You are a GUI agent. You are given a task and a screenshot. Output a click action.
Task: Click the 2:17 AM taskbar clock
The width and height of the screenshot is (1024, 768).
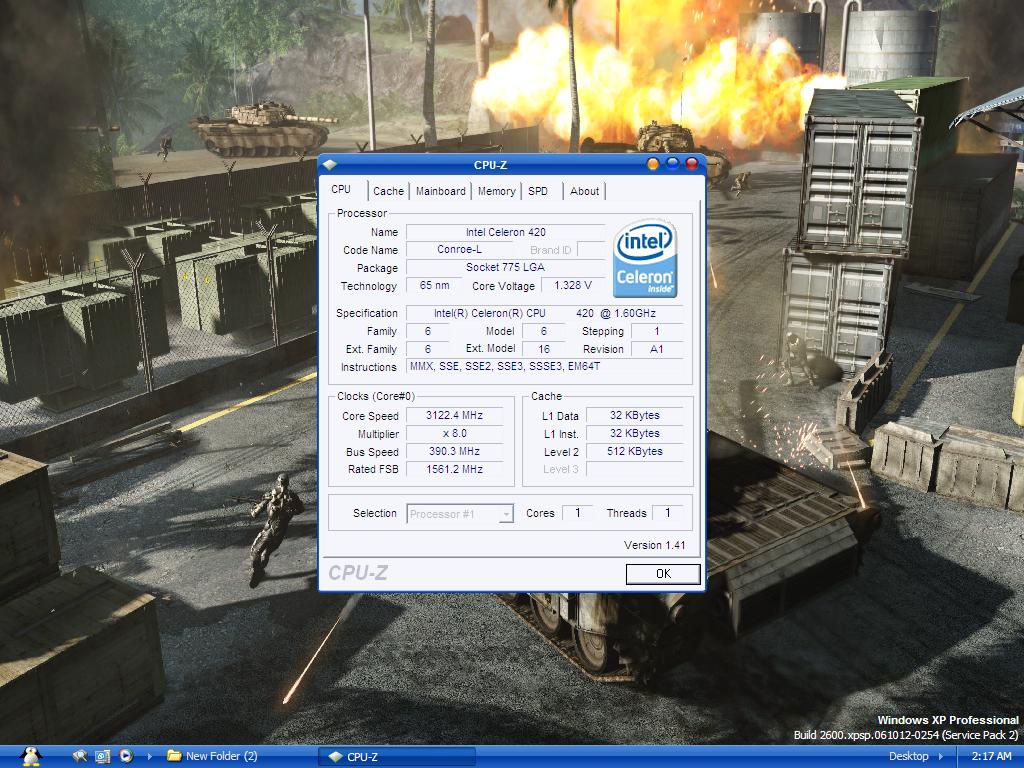coord(991,756)
